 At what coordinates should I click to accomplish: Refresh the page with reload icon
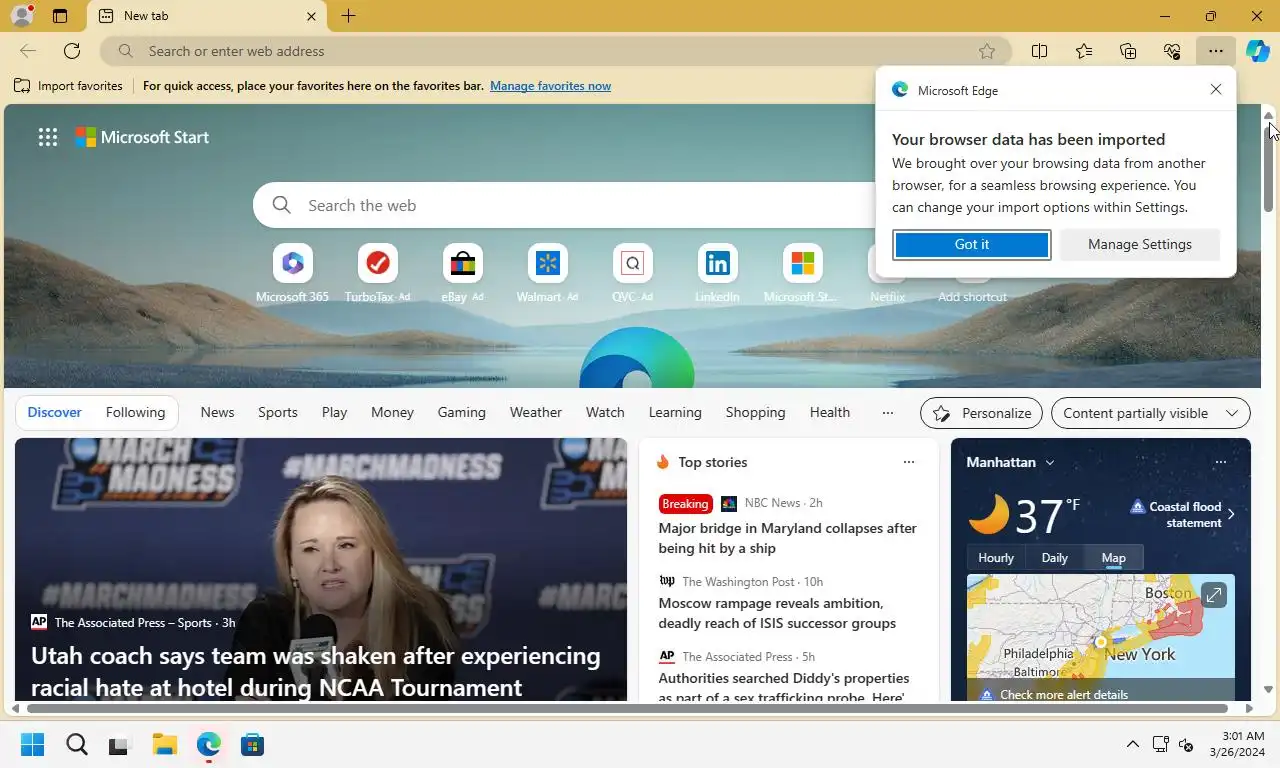tap(72, 51)
